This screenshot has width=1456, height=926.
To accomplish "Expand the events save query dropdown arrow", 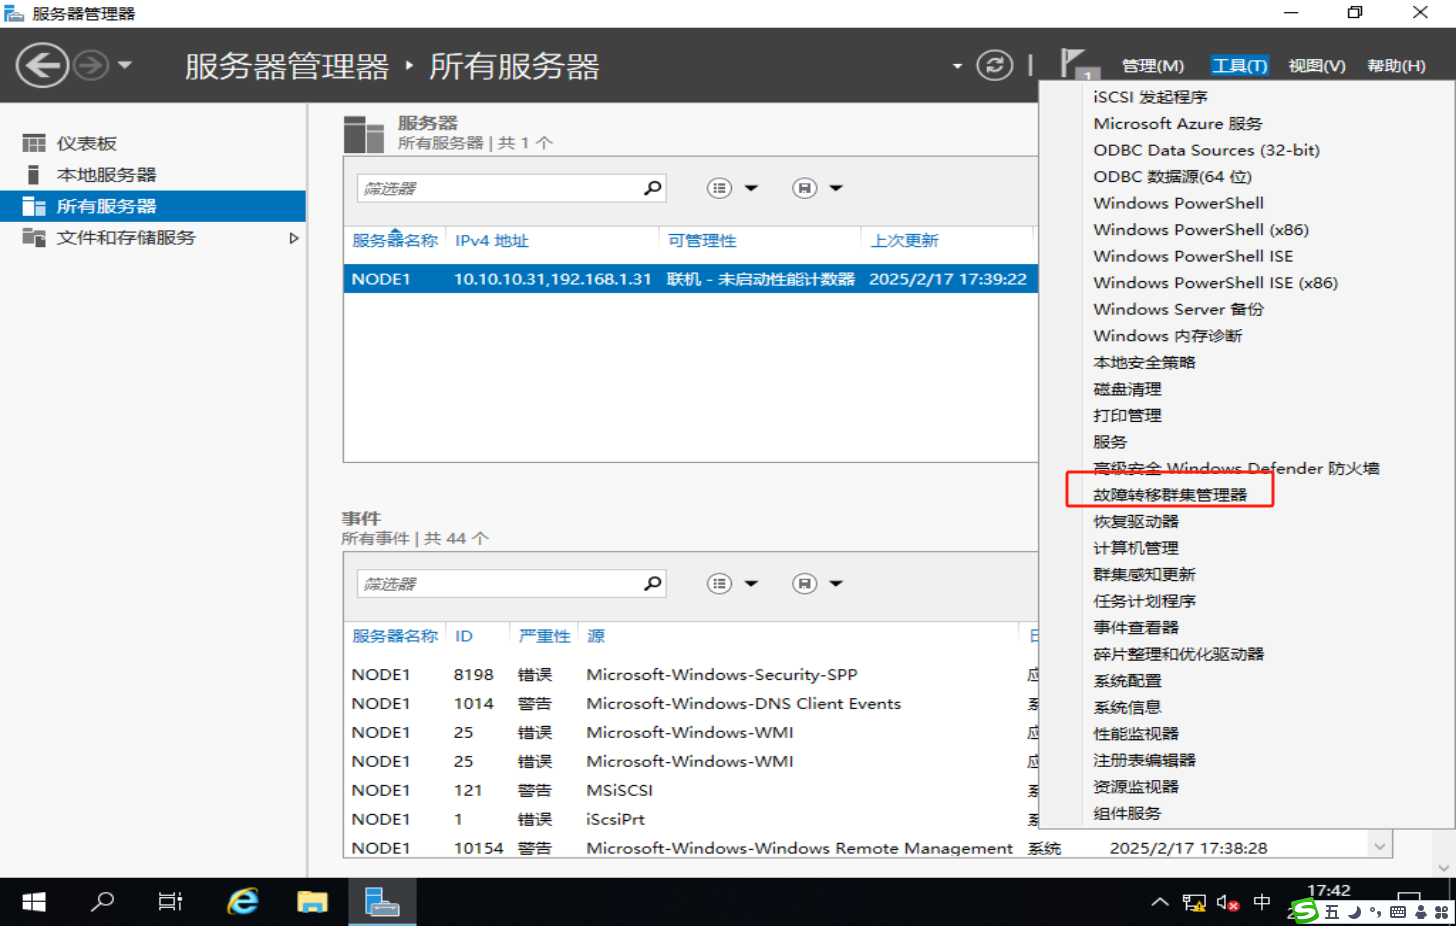I will [836, 583].
